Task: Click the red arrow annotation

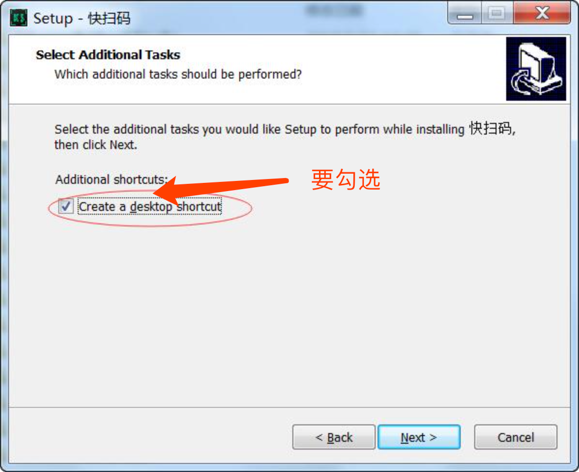Action: pyautogui.click(x=221, y=189)
